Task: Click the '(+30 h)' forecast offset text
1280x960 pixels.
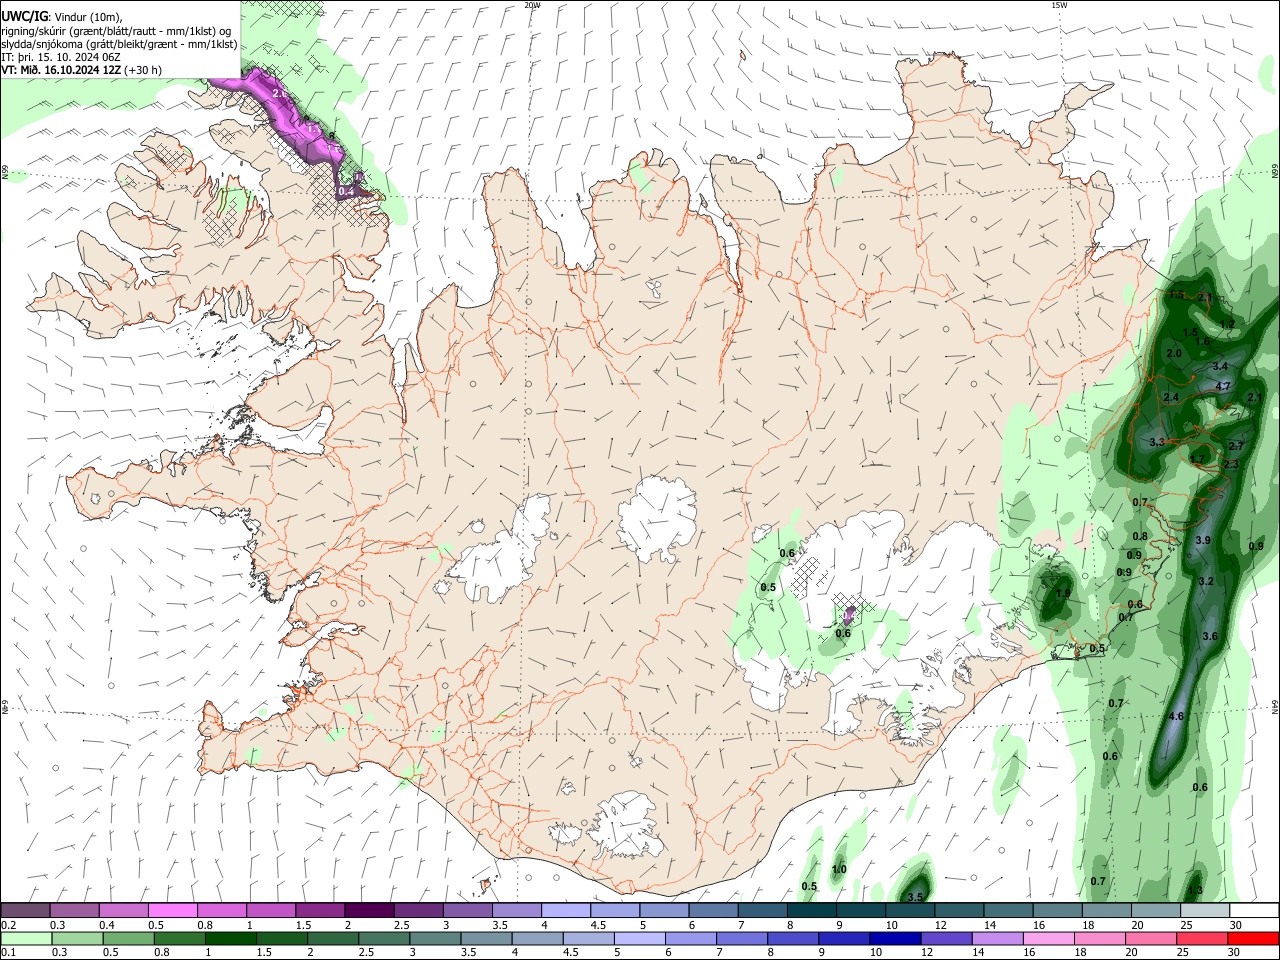Action: coord(143,70)
